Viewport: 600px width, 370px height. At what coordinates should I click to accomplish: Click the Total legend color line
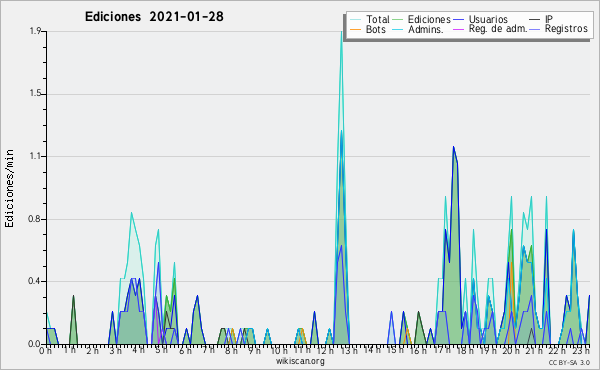[x=355, y=20]
